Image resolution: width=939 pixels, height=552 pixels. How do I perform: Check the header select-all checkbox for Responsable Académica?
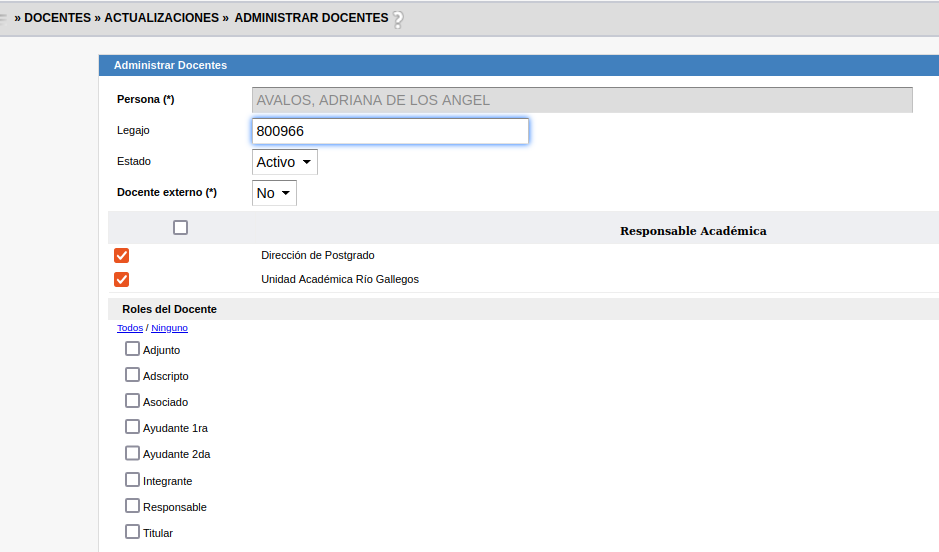click(180, 228)
